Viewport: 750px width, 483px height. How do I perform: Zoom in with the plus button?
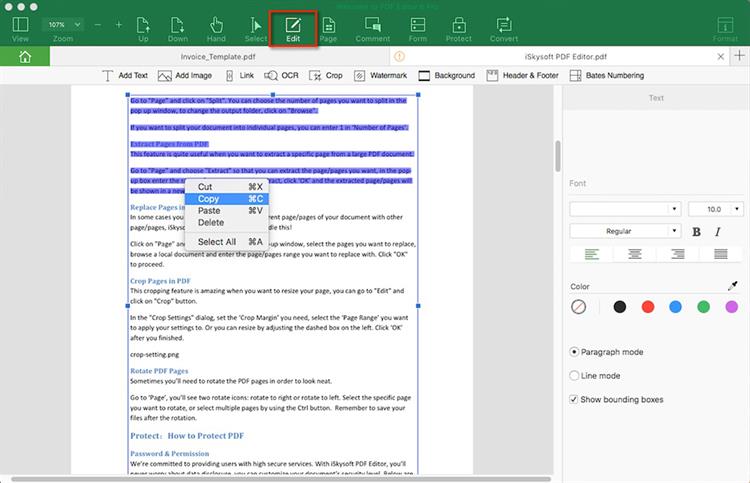coord(119,24)
